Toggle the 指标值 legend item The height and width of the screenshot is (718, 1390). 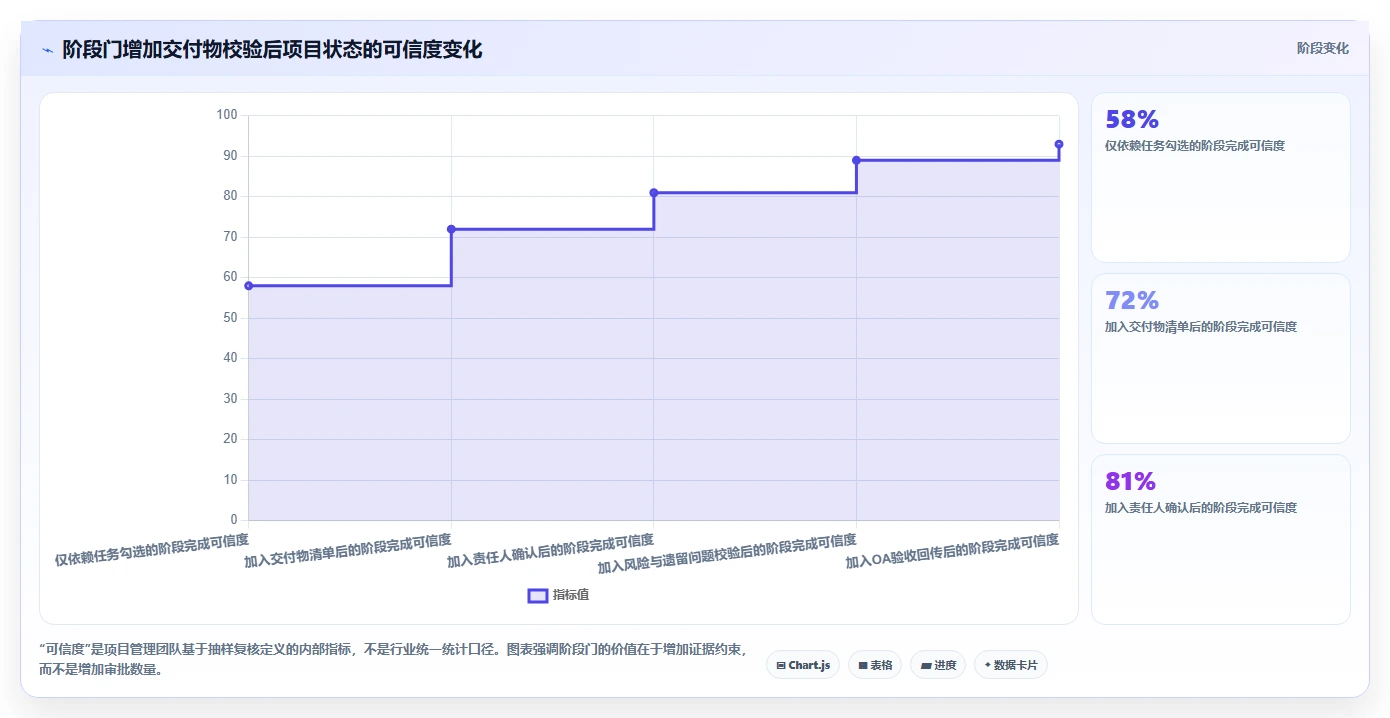pos(558,595)
